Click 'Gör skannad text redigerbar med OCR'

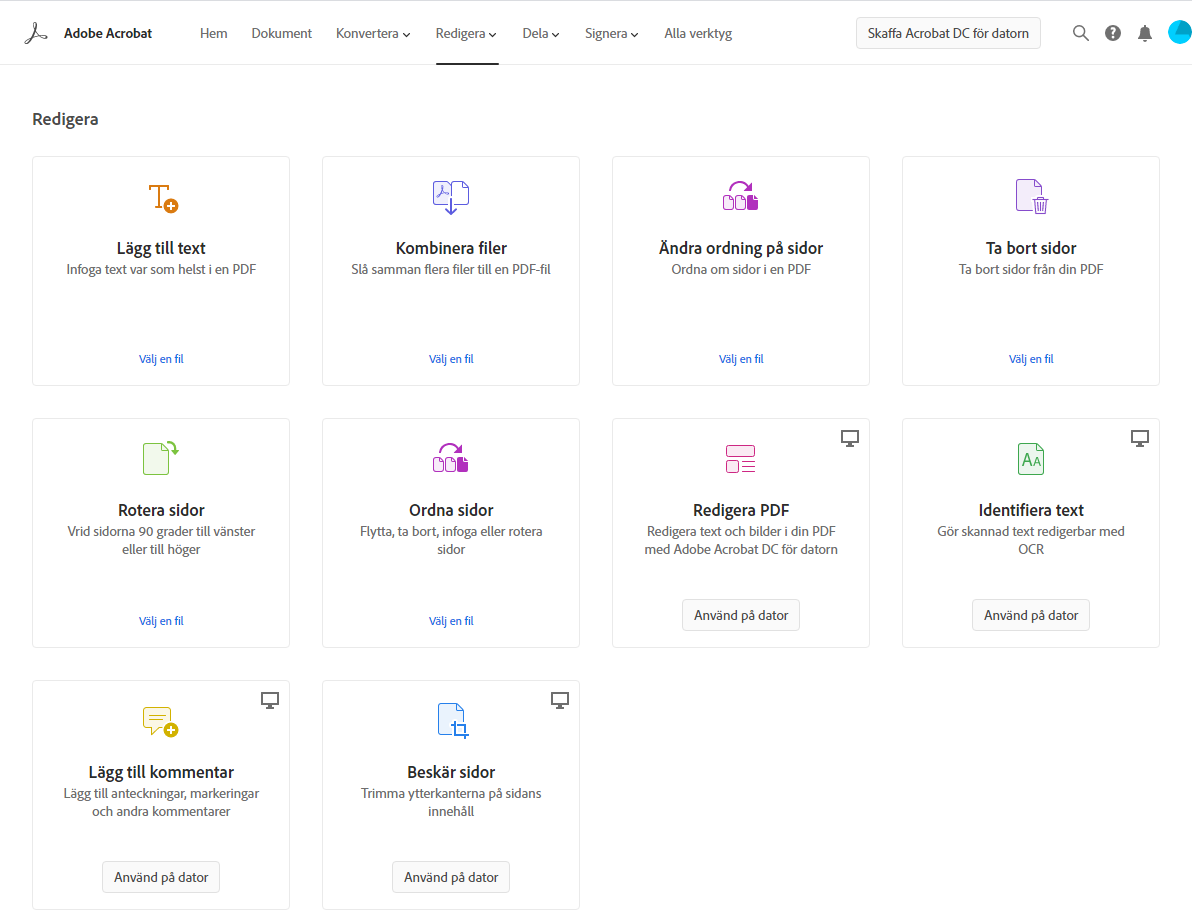(x=1031, y=540)
